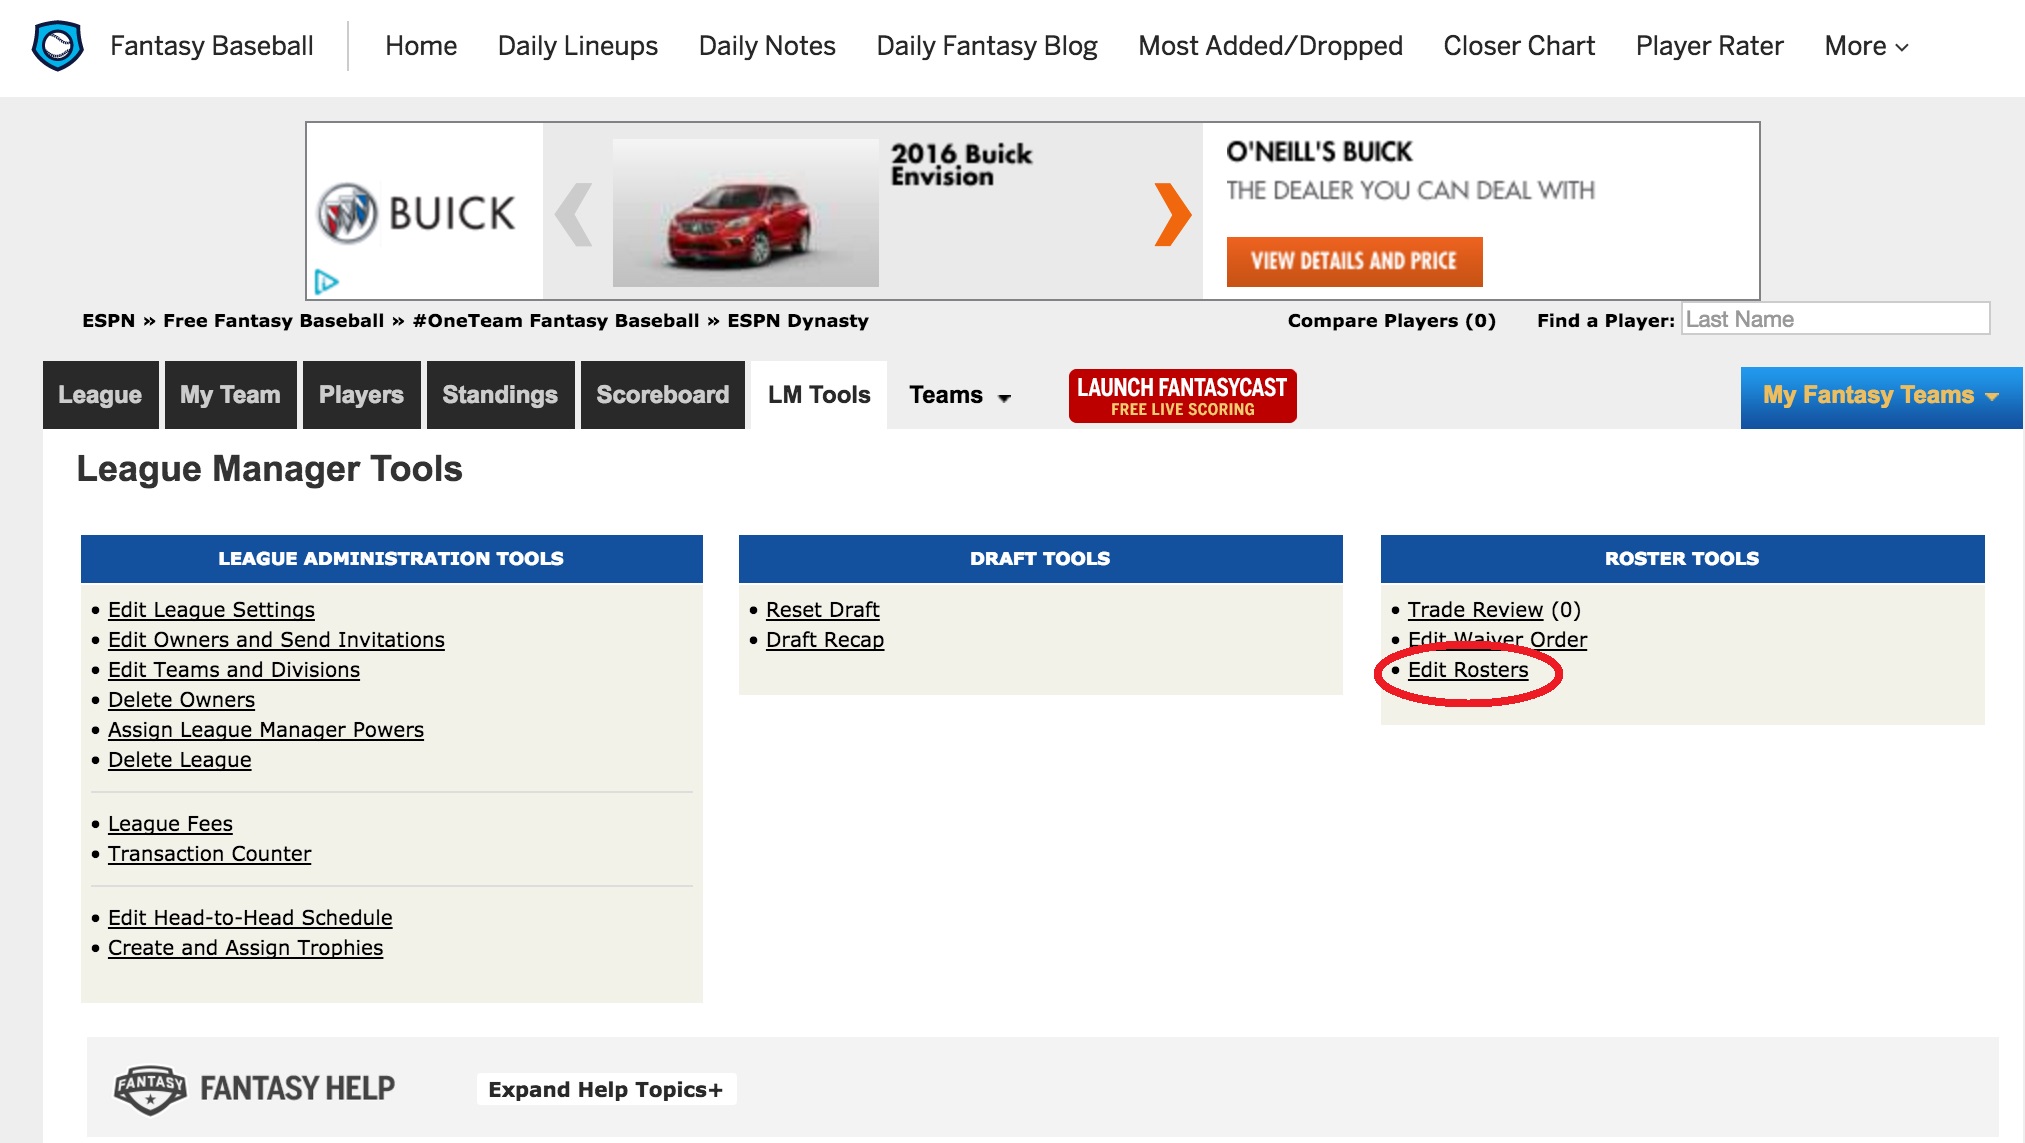Switch to the My Team tab
The height and width of the screenshot is (1143, 2025).
pyautogui.click(x=230, y=395)
